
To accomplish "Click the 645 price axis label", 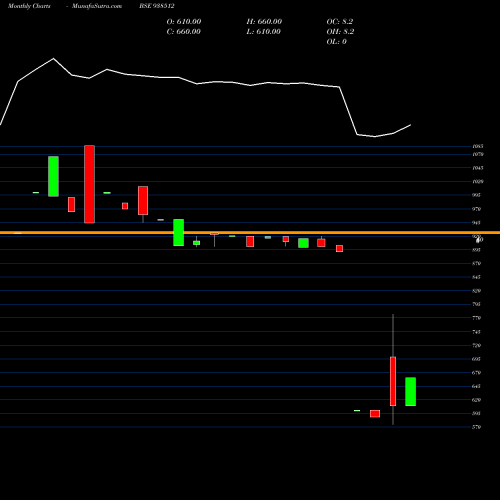I will 476,386.
